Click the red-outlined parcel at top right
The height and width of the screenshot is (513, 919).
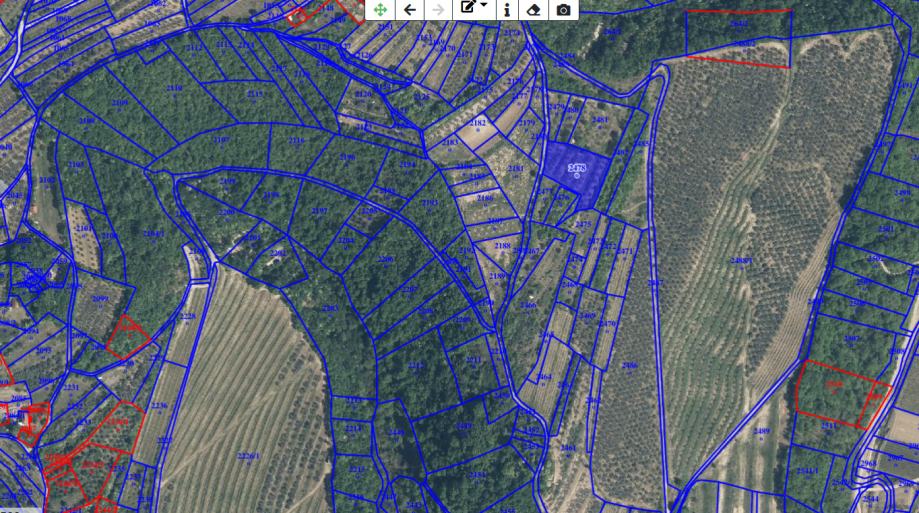(x=738, y=36)
